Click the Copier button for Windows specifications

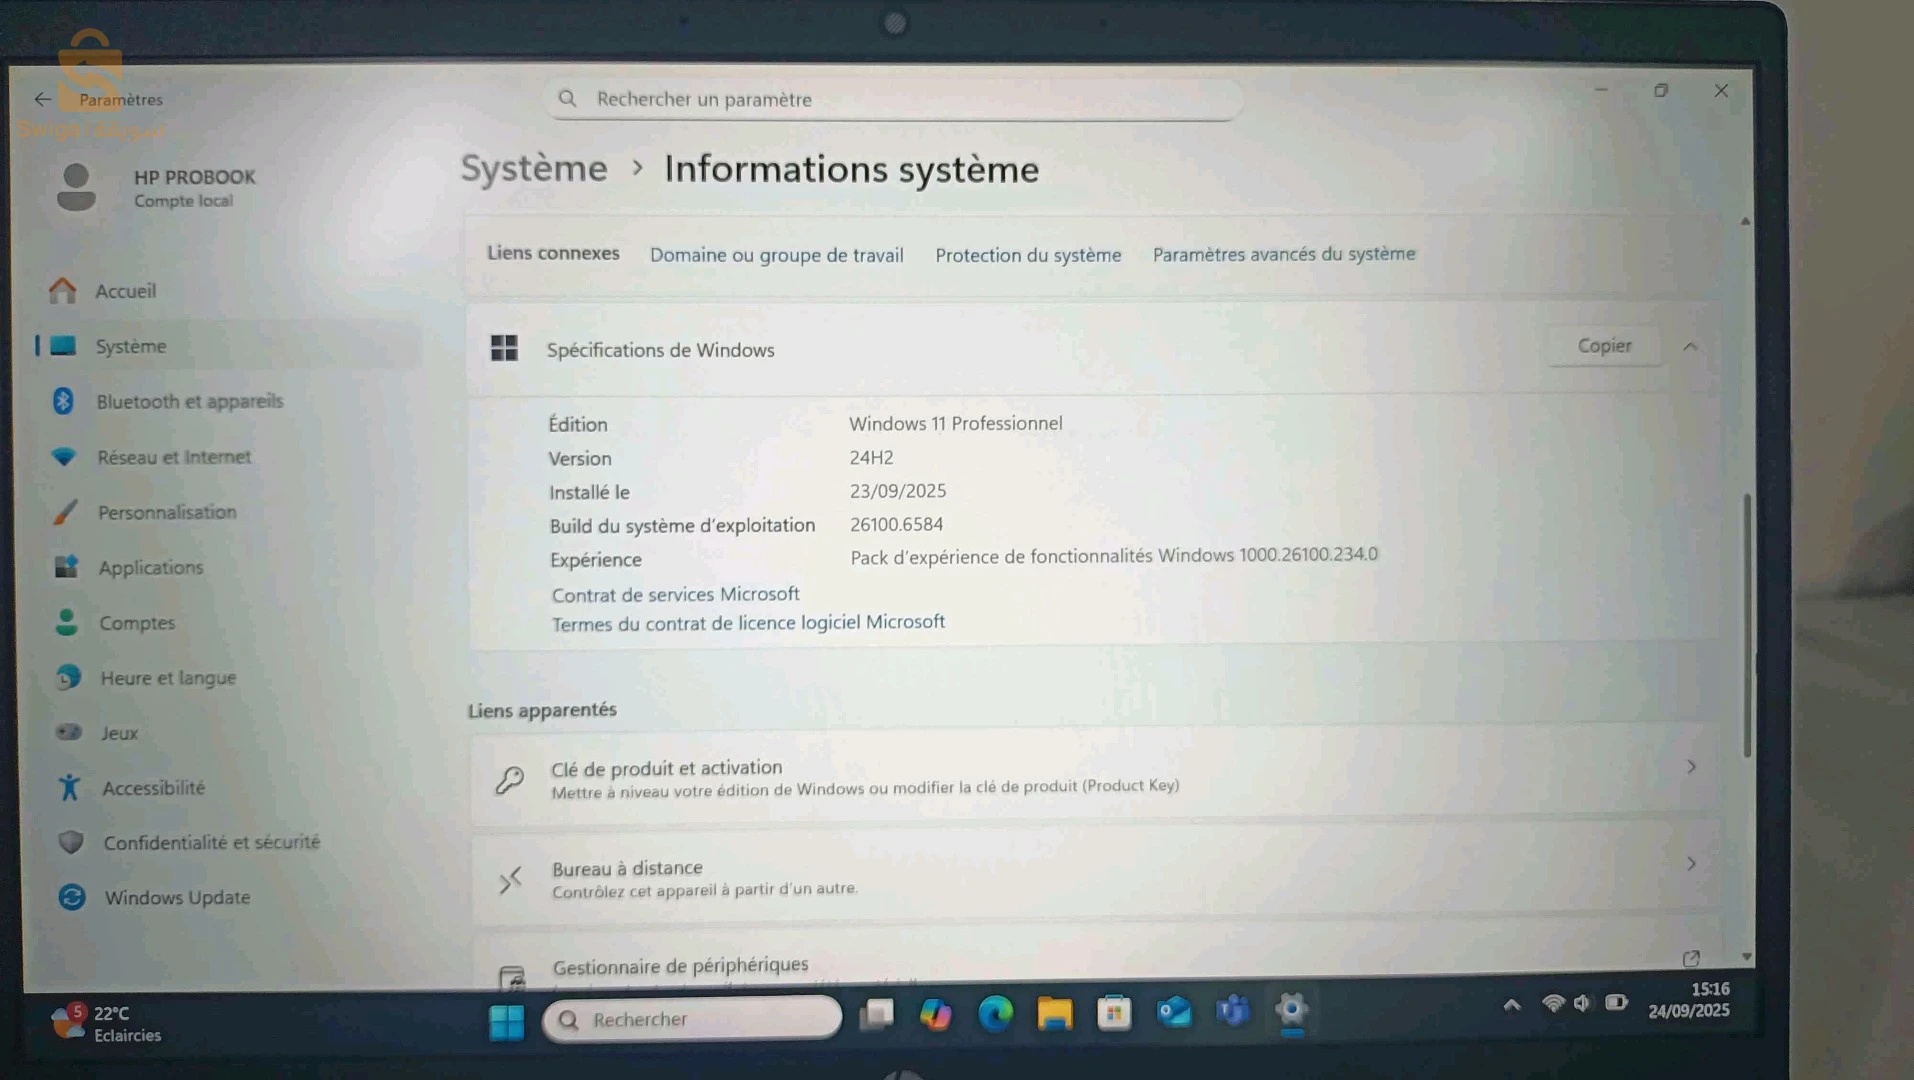1604,345
